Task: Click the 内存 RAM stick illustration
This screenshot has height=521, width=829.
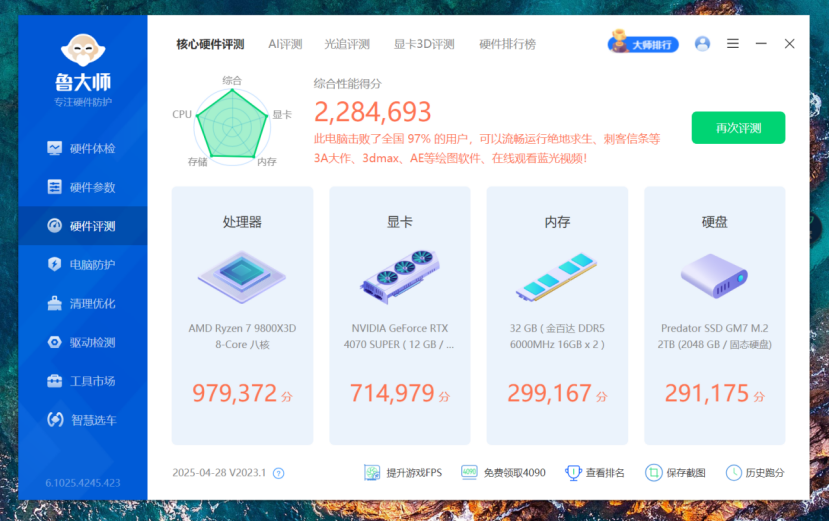Action: (557, 277)
